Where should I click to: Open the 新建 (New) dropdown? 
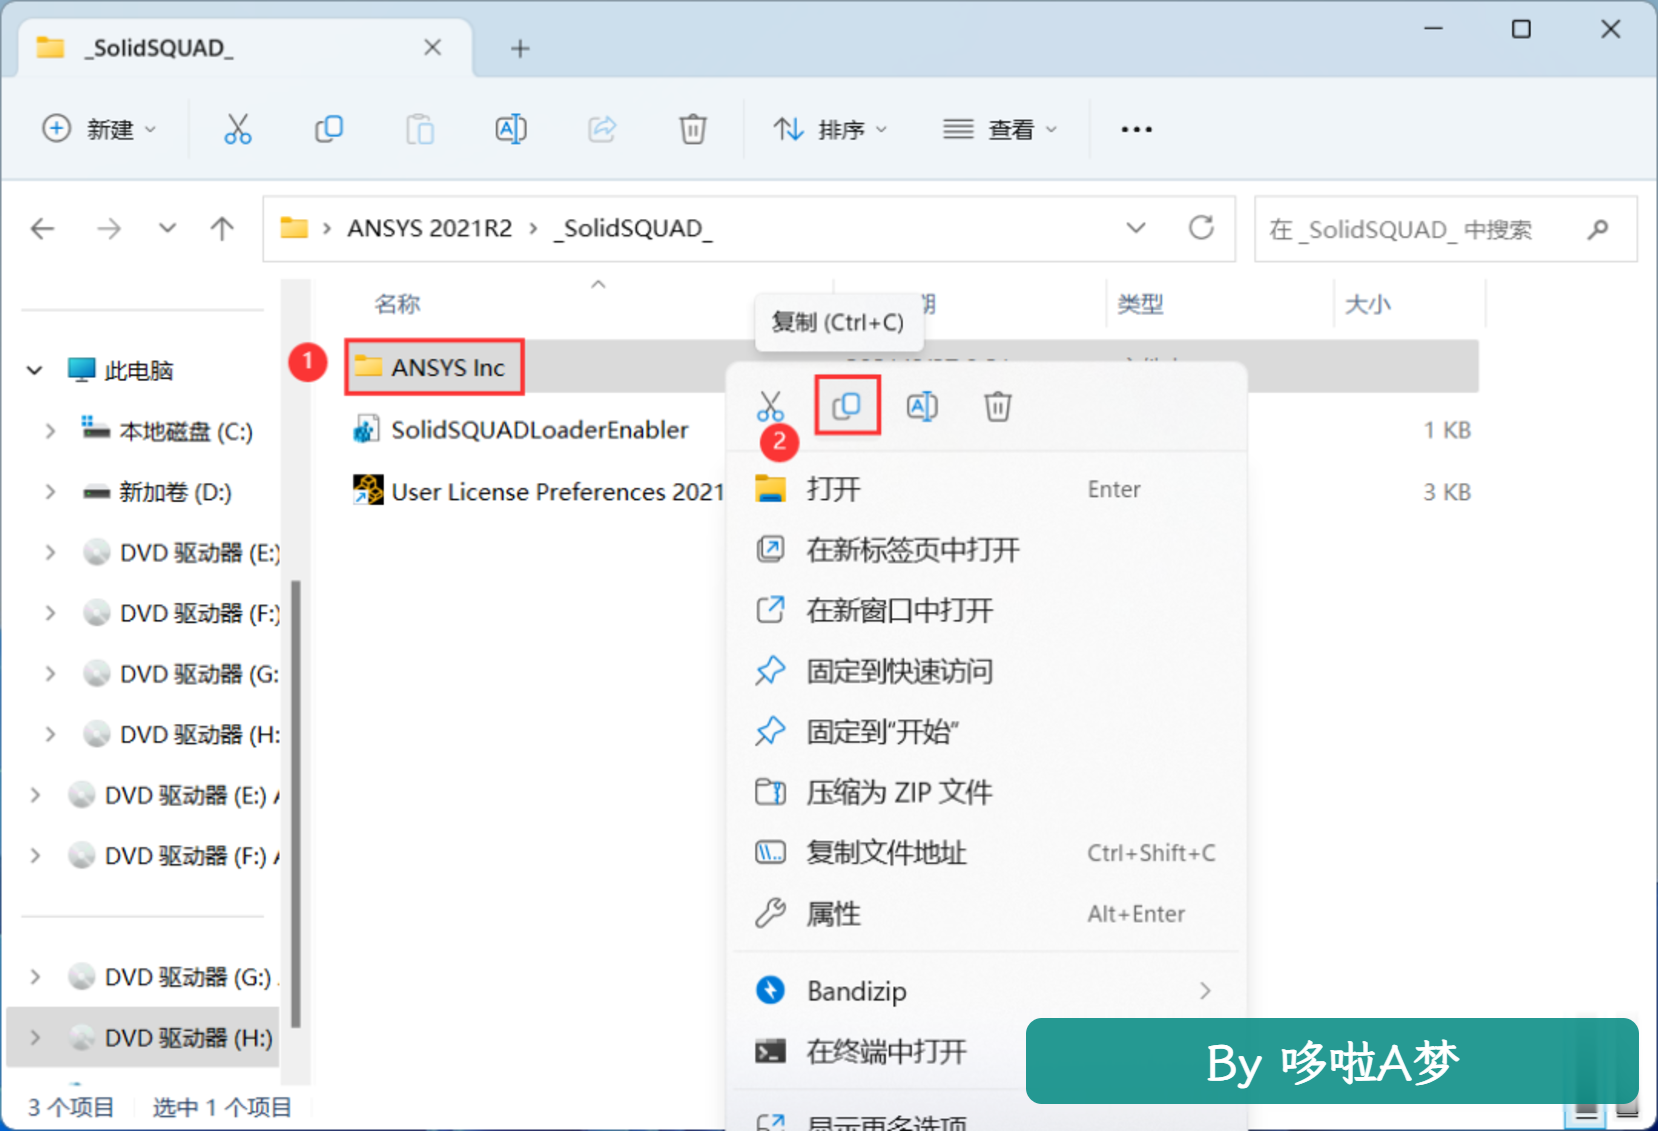pos(100,129)
